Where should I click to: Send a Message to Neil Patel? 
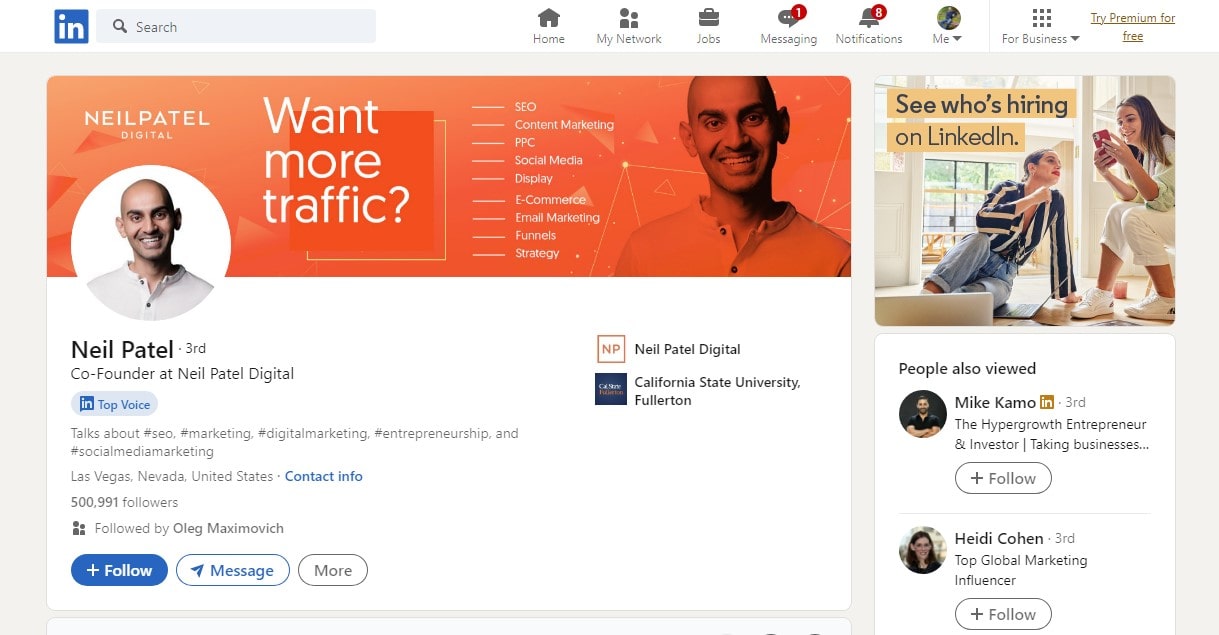click(233, 570)
